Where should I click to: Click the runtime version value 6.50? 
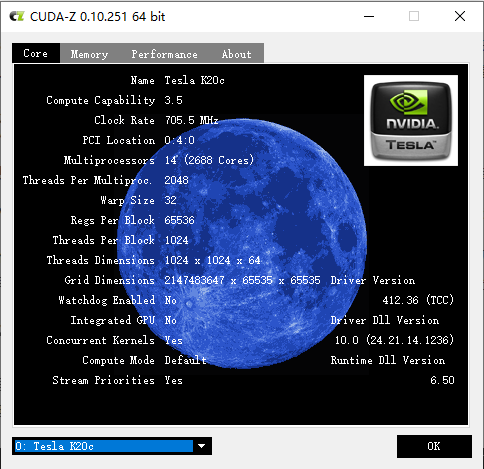pos(442,380)
